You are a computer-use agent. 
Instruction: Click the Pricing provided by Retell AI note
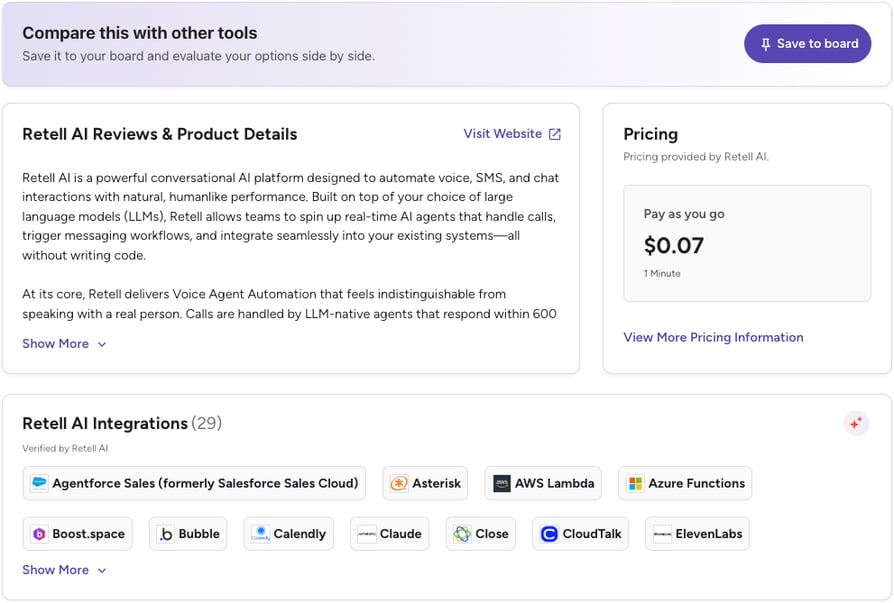click(x=696, y=157)
